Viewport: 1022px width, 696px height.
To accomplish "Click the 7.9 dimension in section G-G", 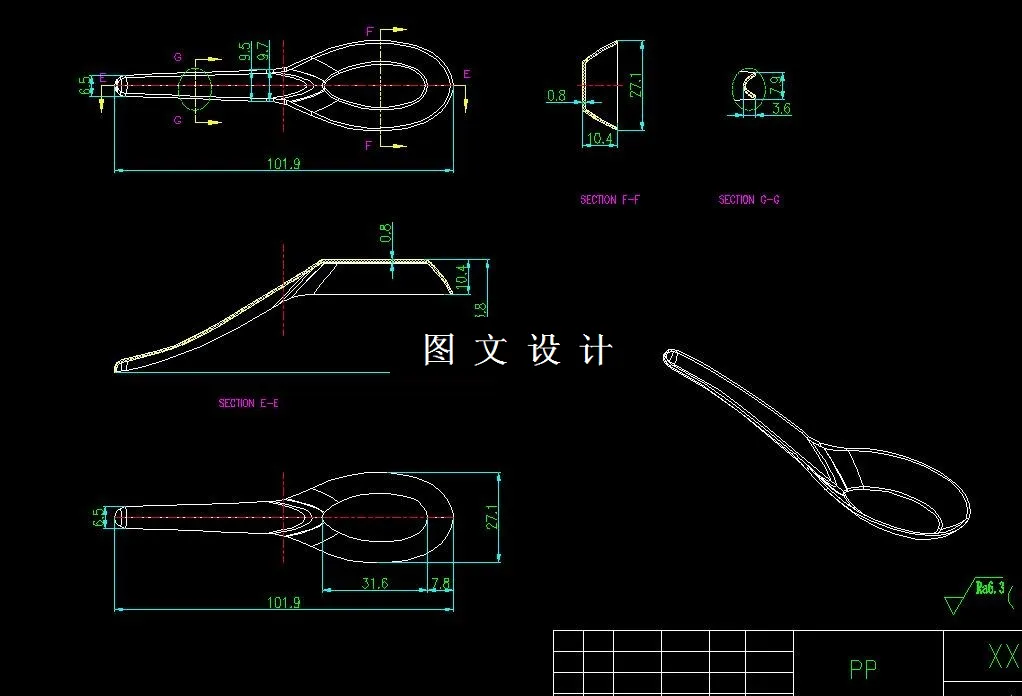I will 774,85.
